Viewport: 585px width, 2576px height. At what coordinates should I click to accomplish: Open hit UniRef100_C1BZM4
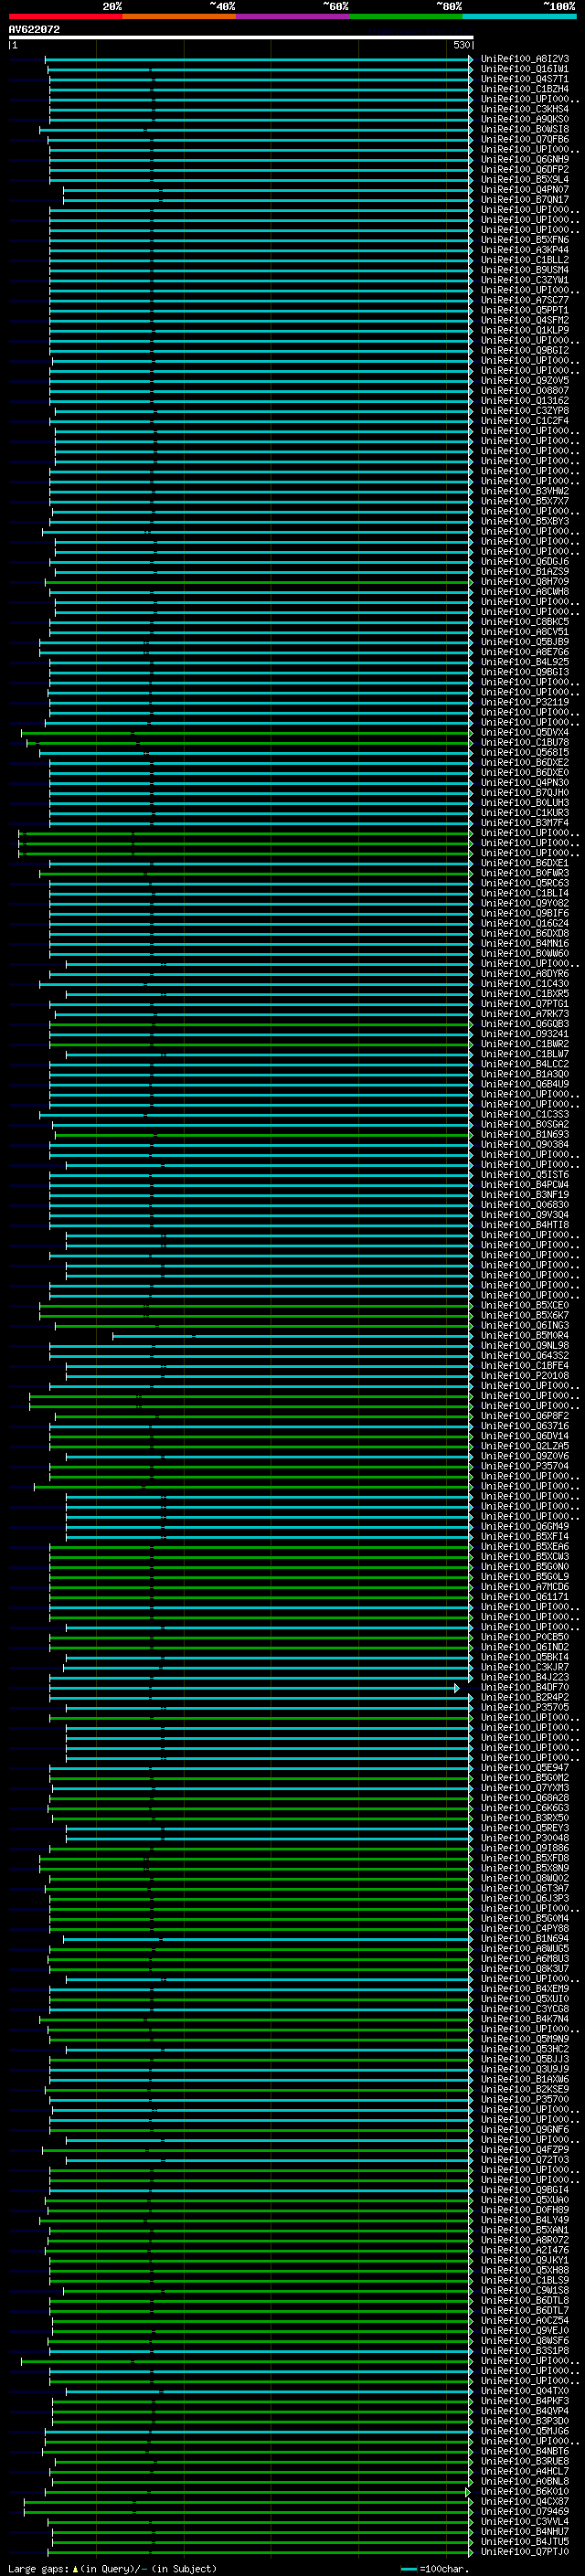coord(524,89)
